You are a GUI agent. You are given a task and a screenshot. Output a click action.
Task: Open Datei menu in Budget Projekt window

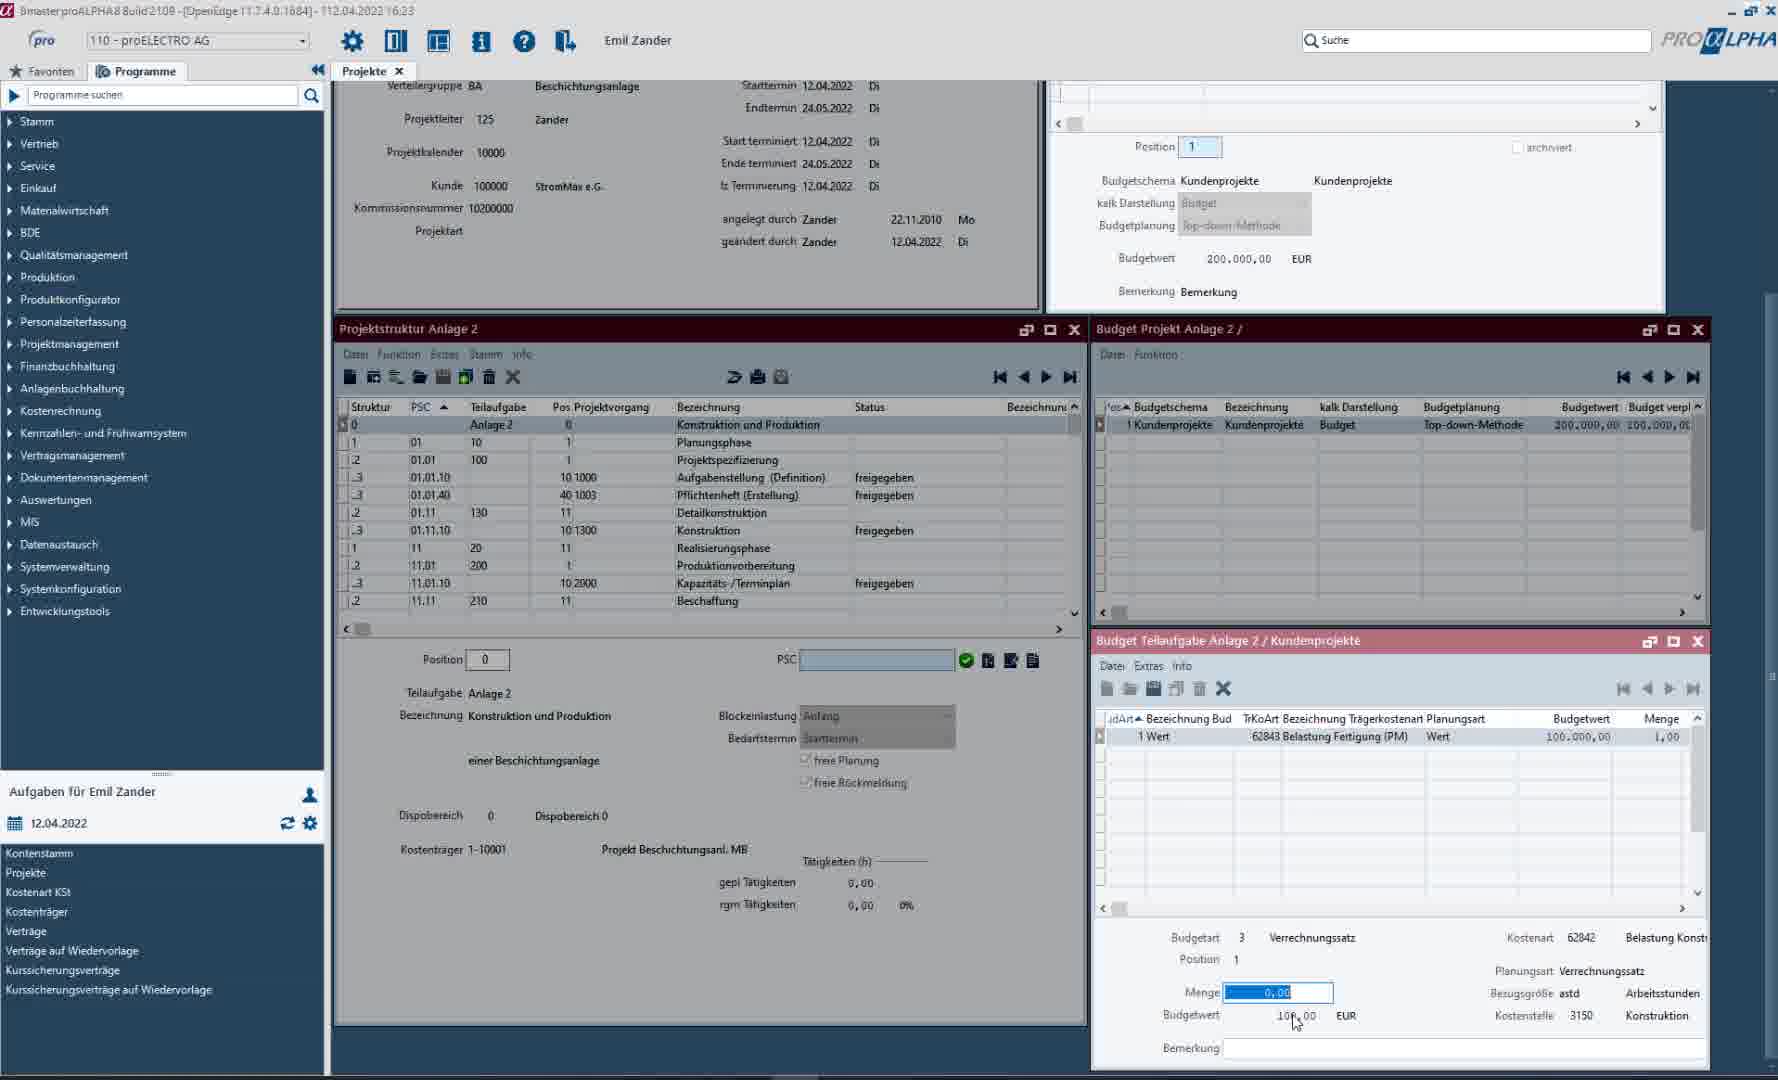tap(1112, 354)
